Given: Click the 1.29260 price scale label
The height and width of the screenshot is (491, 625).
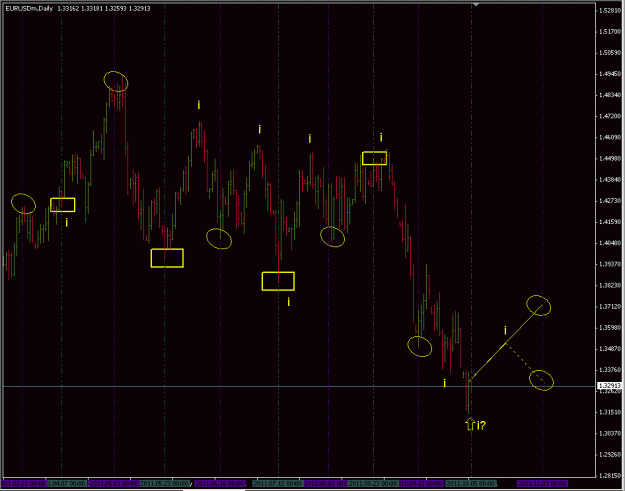Looking at the screenshot, I should [x=610, y=454].
